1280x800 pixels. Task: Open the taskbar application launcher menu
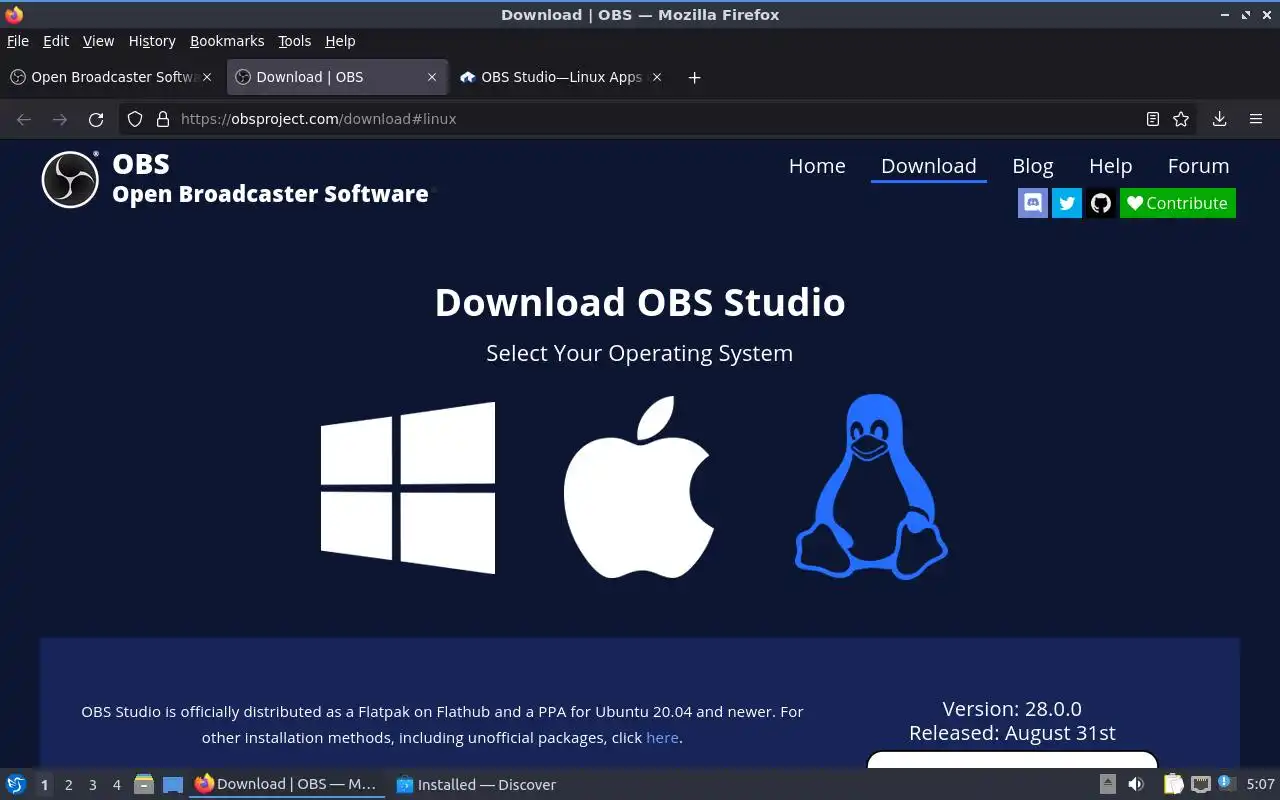15,784
